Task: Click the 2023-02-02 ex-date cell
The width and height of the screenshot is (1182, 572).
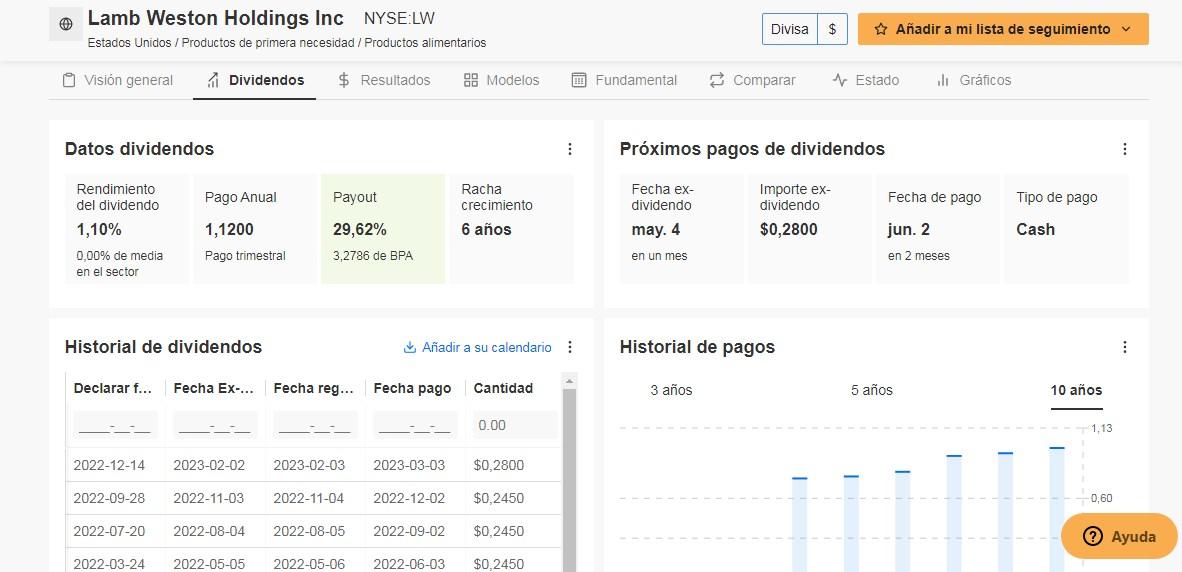Action: click(209, 466)
